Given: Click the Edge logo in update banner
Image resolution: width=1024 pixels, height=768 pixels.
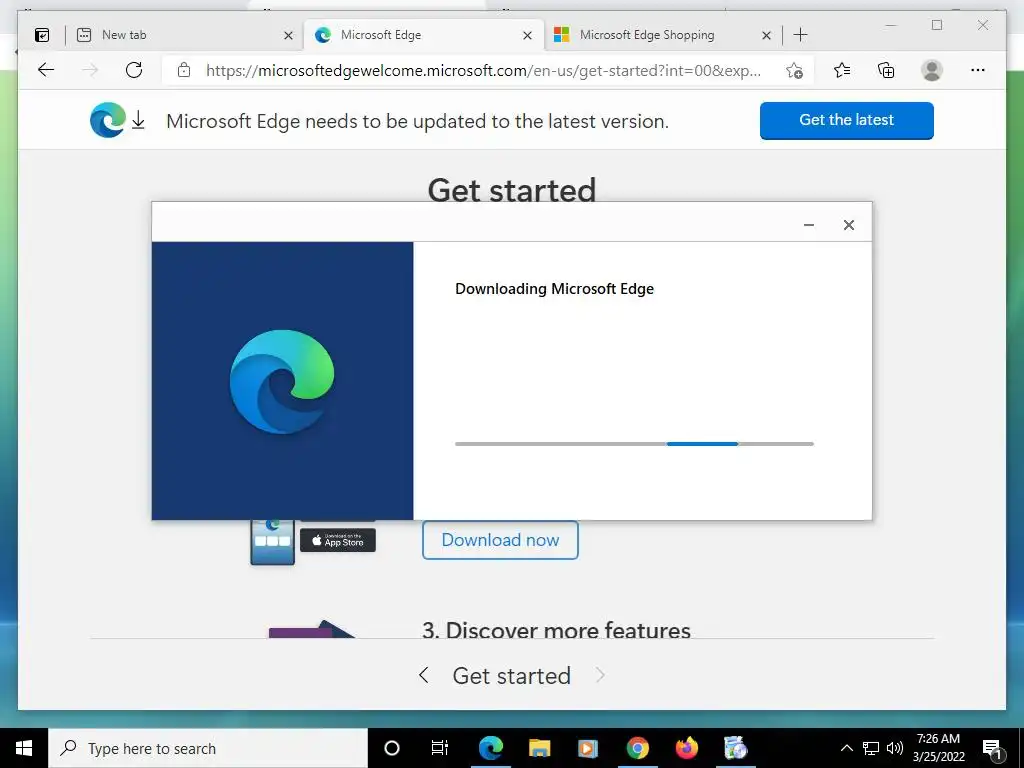Looking at the screenshot, I should (108, 120).
